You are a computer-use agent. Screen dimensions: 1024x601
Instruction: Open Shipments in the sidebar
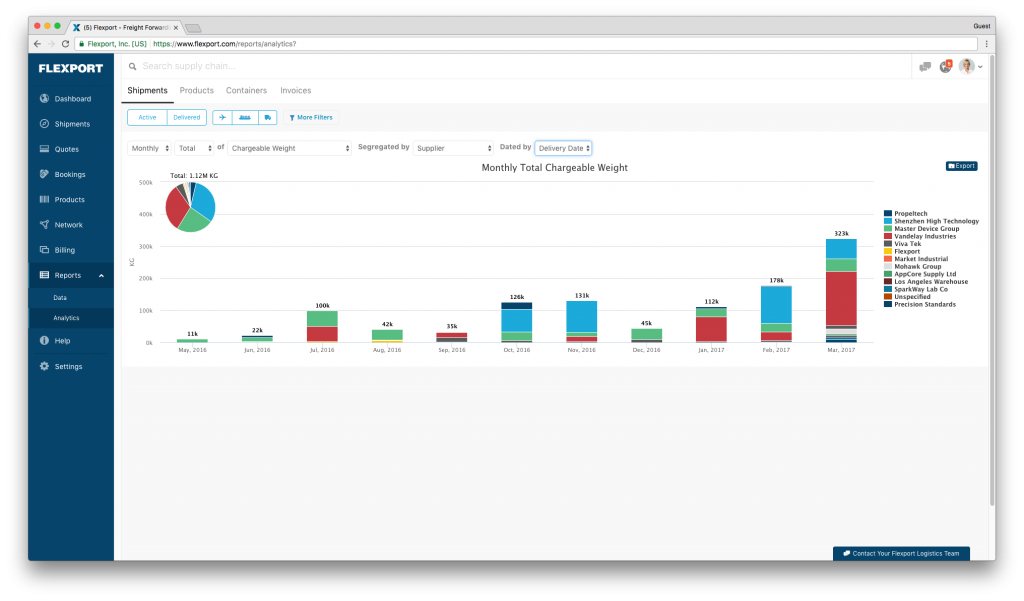click(x=71, y=124)
